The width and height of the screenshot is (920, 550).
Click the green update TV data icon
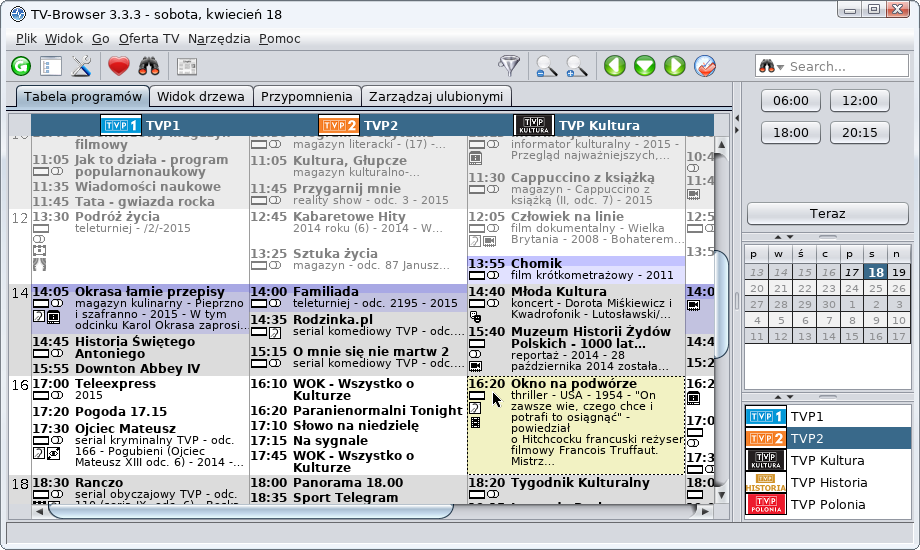tap(20, 66)
